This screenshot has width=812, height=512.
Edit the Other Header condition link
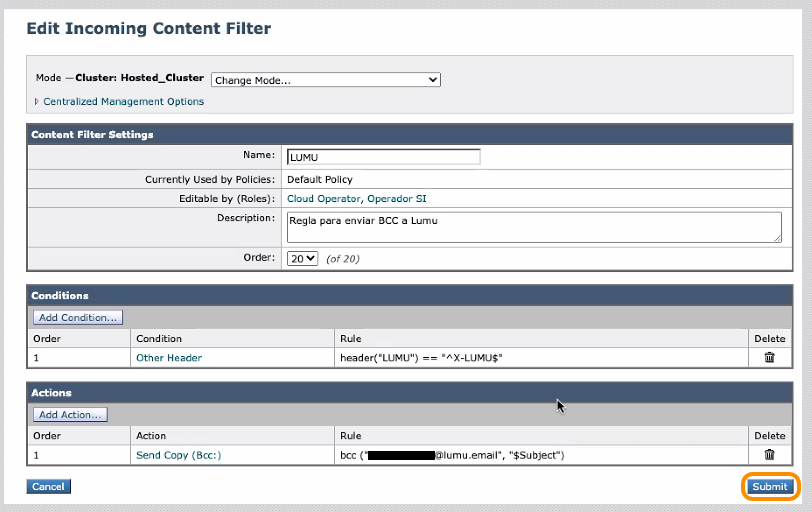(169, 357)
